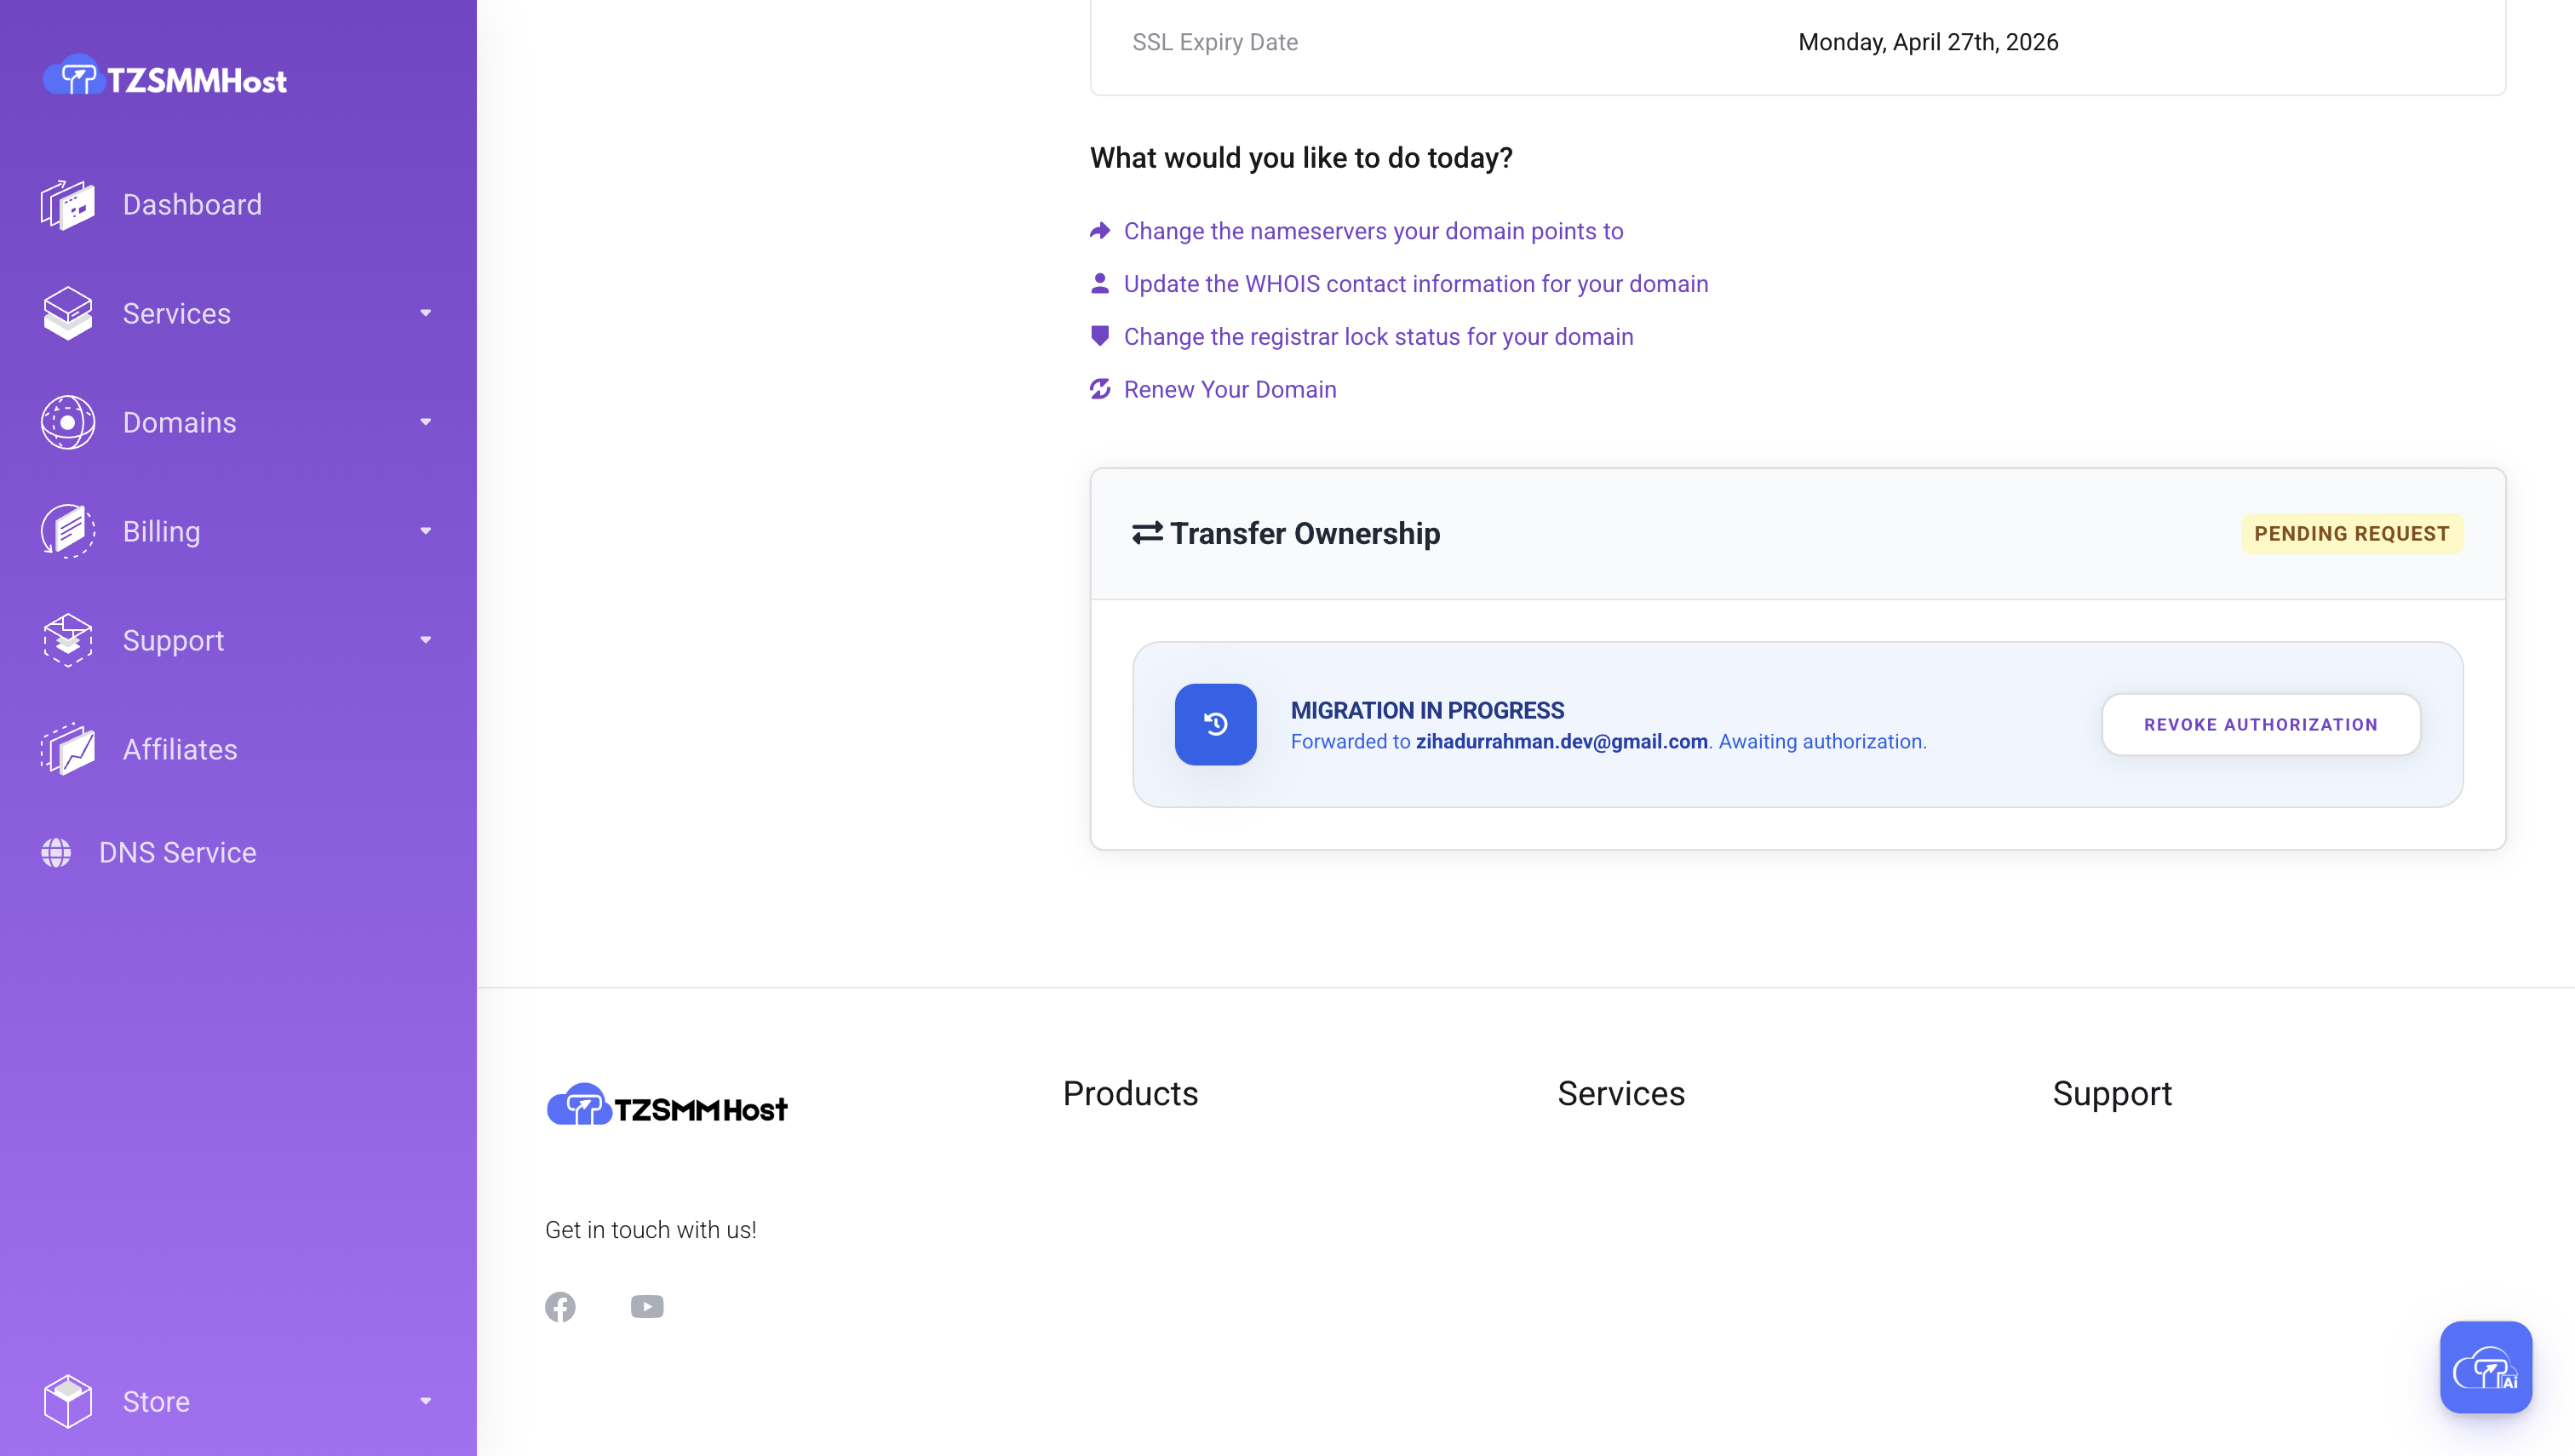This screenshot has width=2575, height=1456.
Task: Click the Affiliates chart icon
Action: click(67, 749)
